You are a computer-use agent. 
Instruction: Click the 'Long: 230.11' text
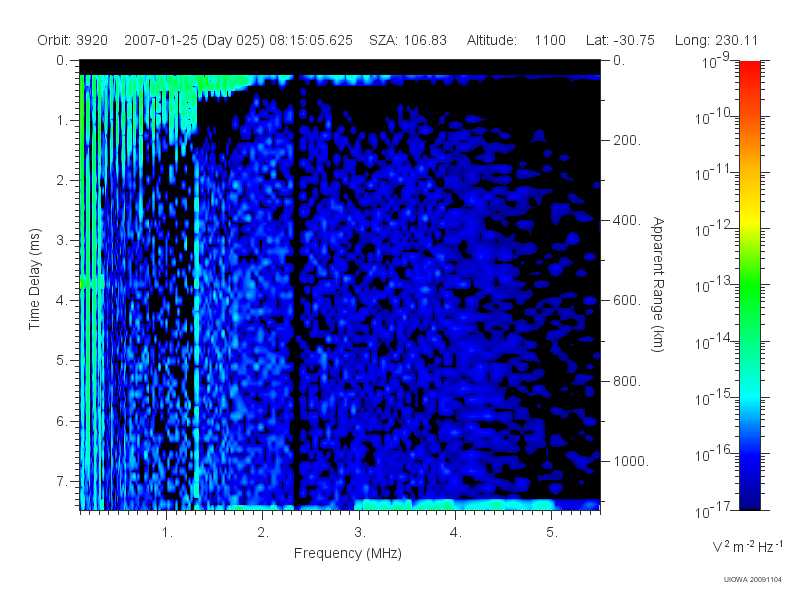[x=716, y=40]
